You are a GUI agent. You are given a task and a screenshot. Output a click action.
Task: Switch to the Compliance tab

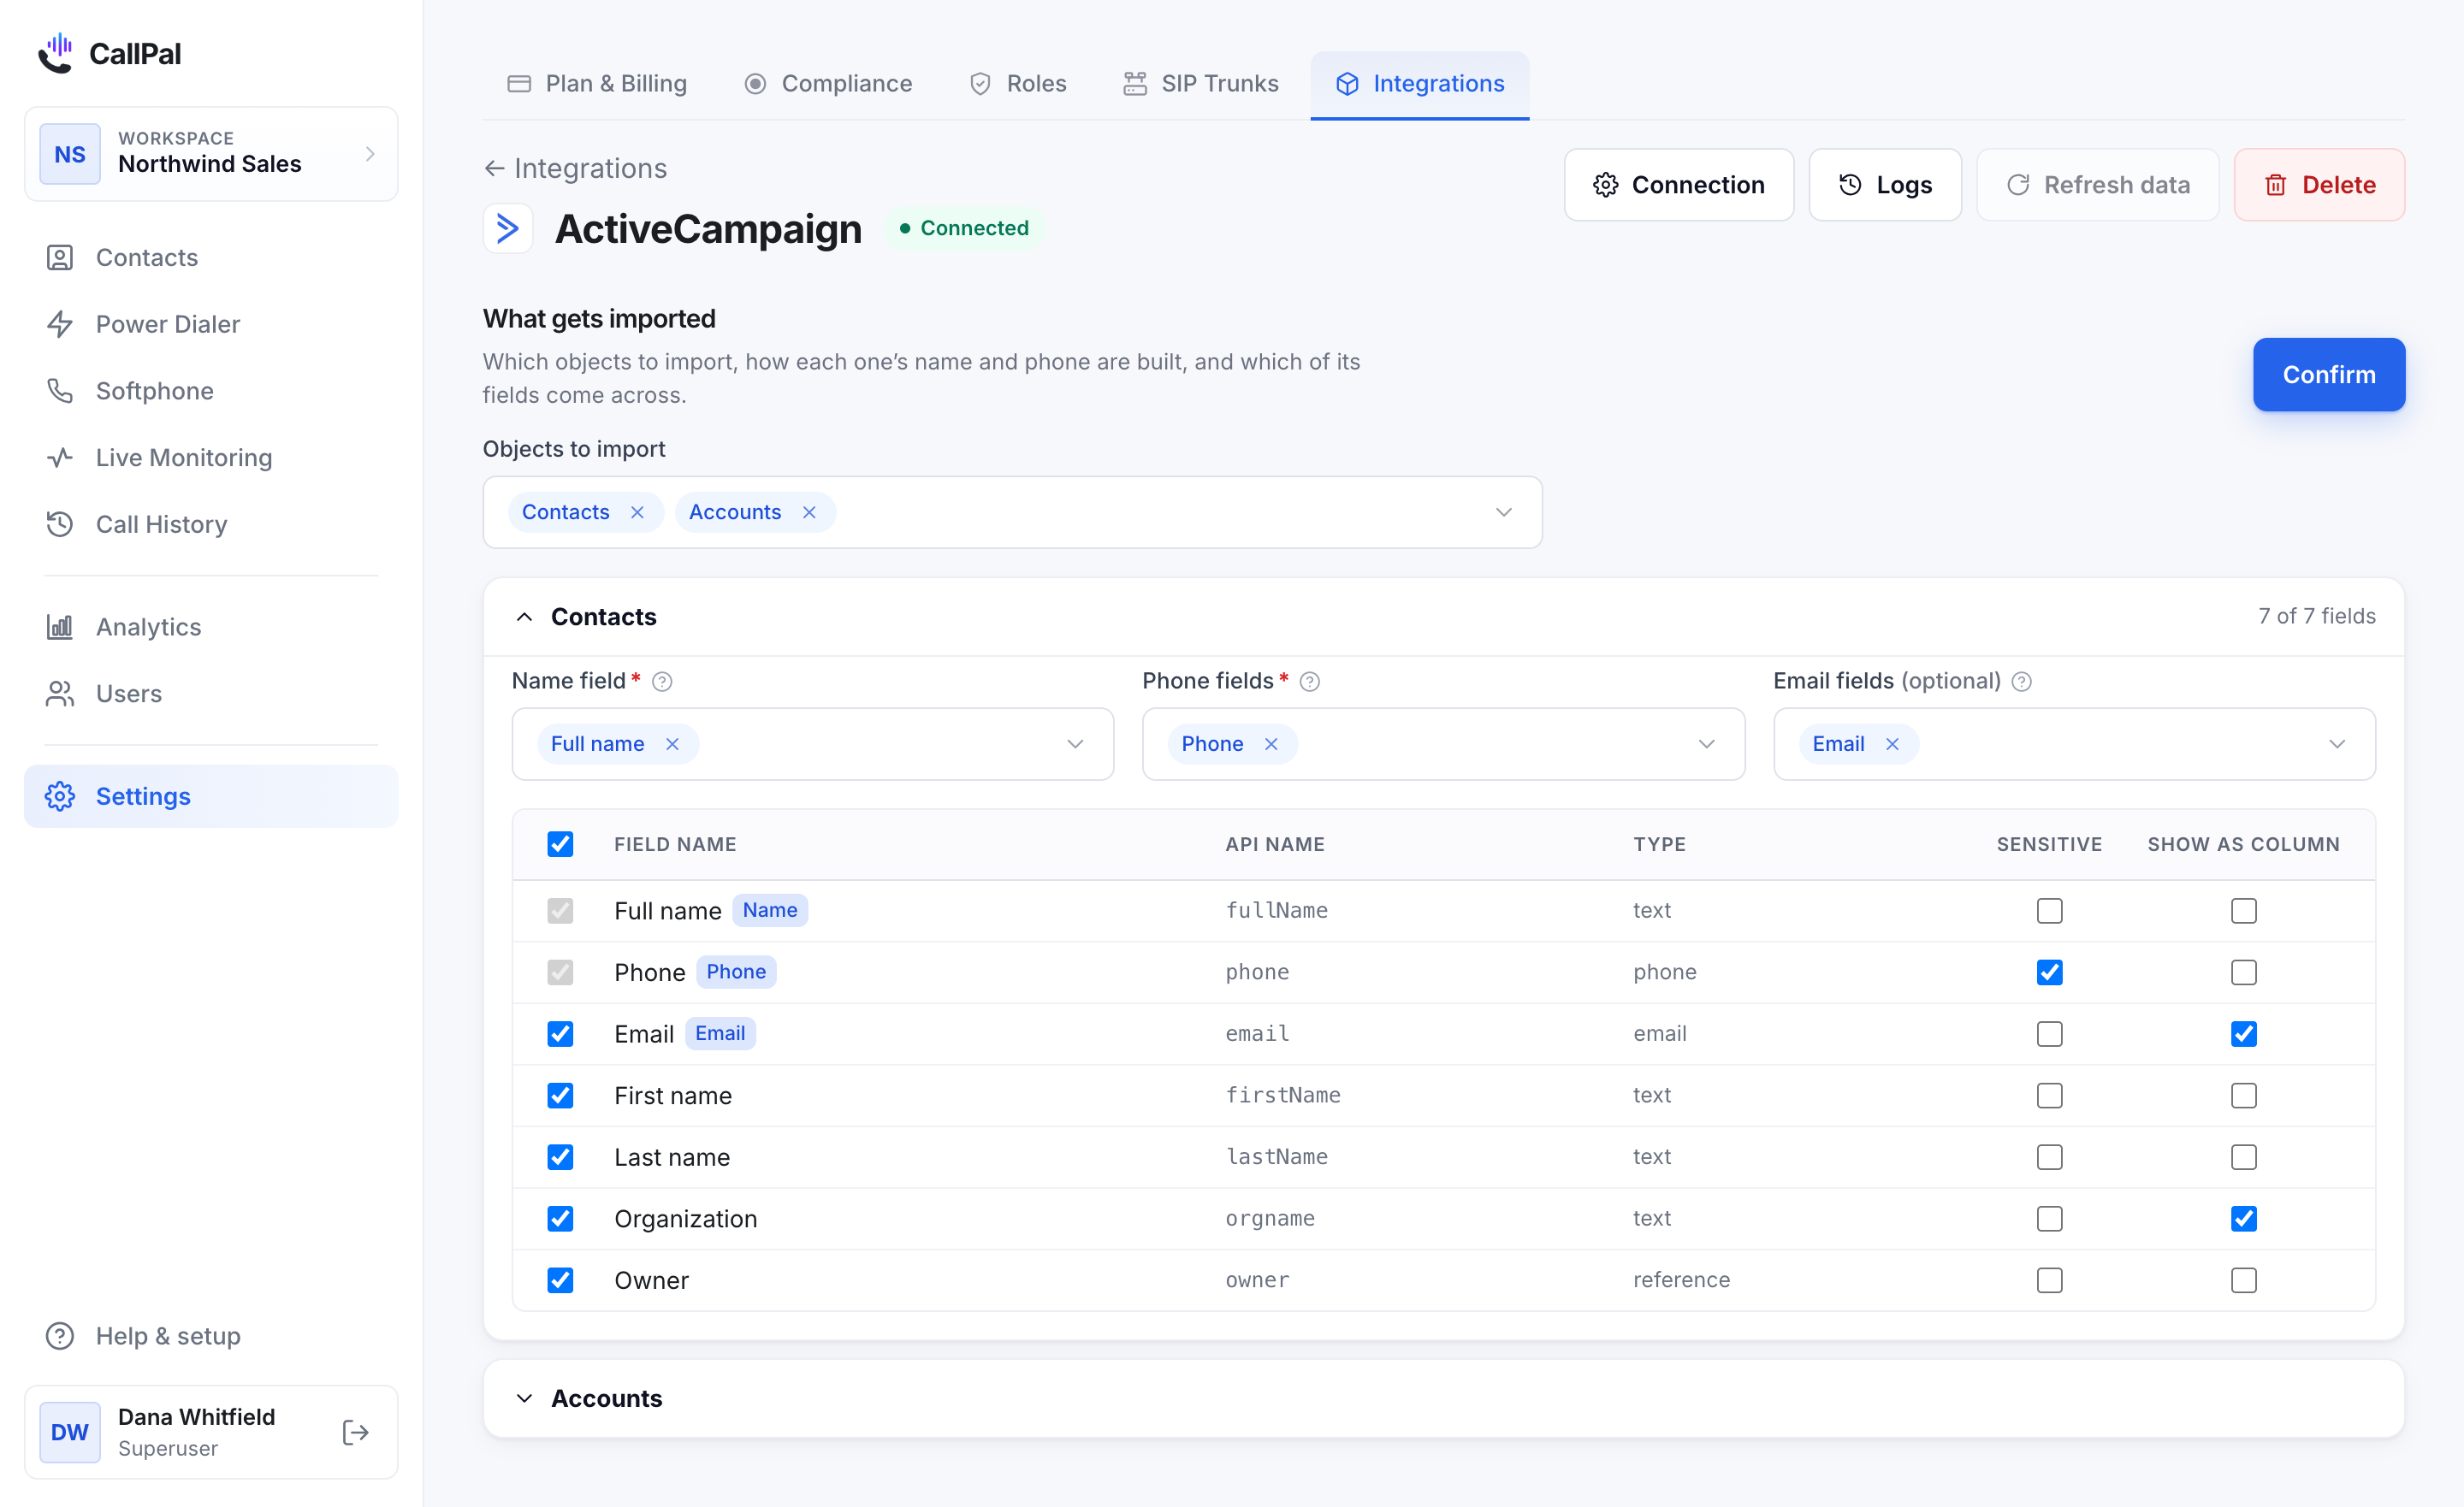pyautogui.click(x=828, y=84)
